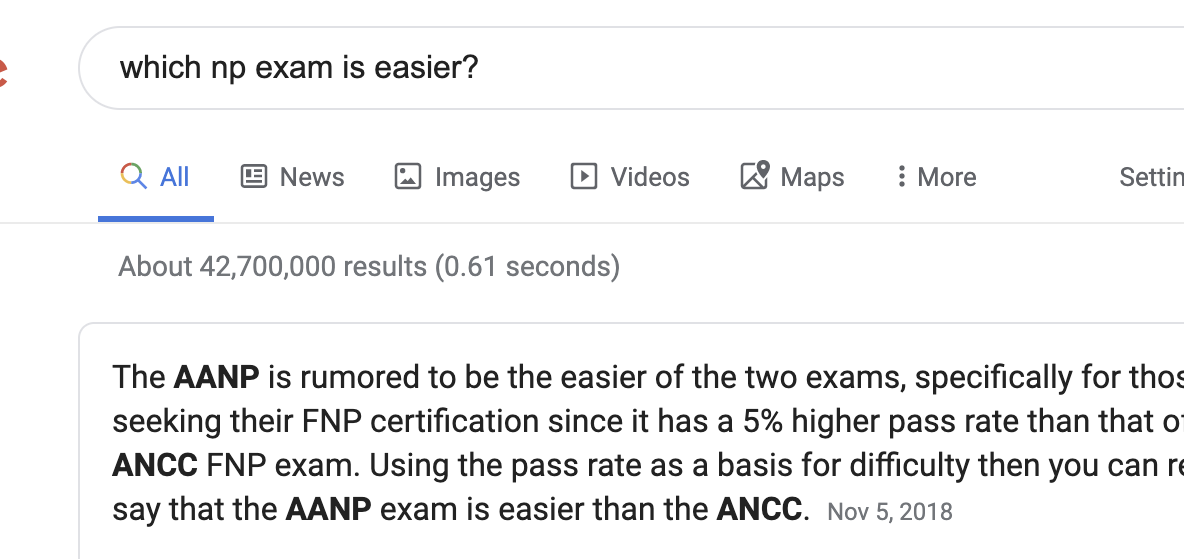Screen dimensions: 1184x559
Task: Open the partially visible Settings menu
Action: coord(1152,177)
